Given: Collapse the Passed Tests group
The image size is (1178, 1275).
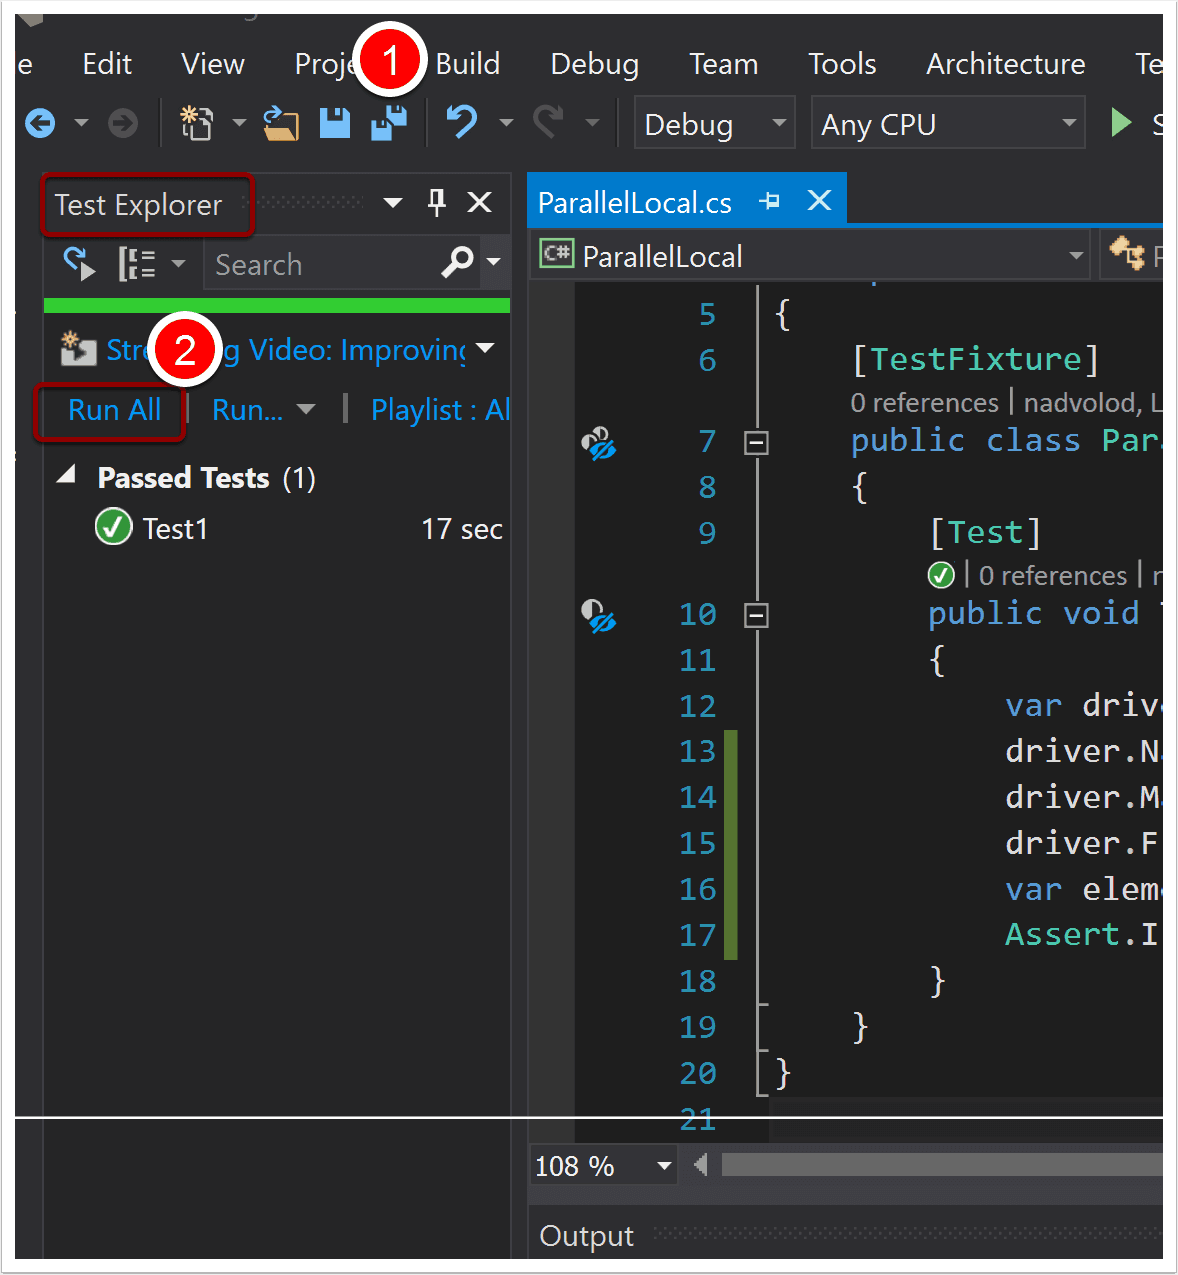Looking at the screenshot, I should [67, 476].
